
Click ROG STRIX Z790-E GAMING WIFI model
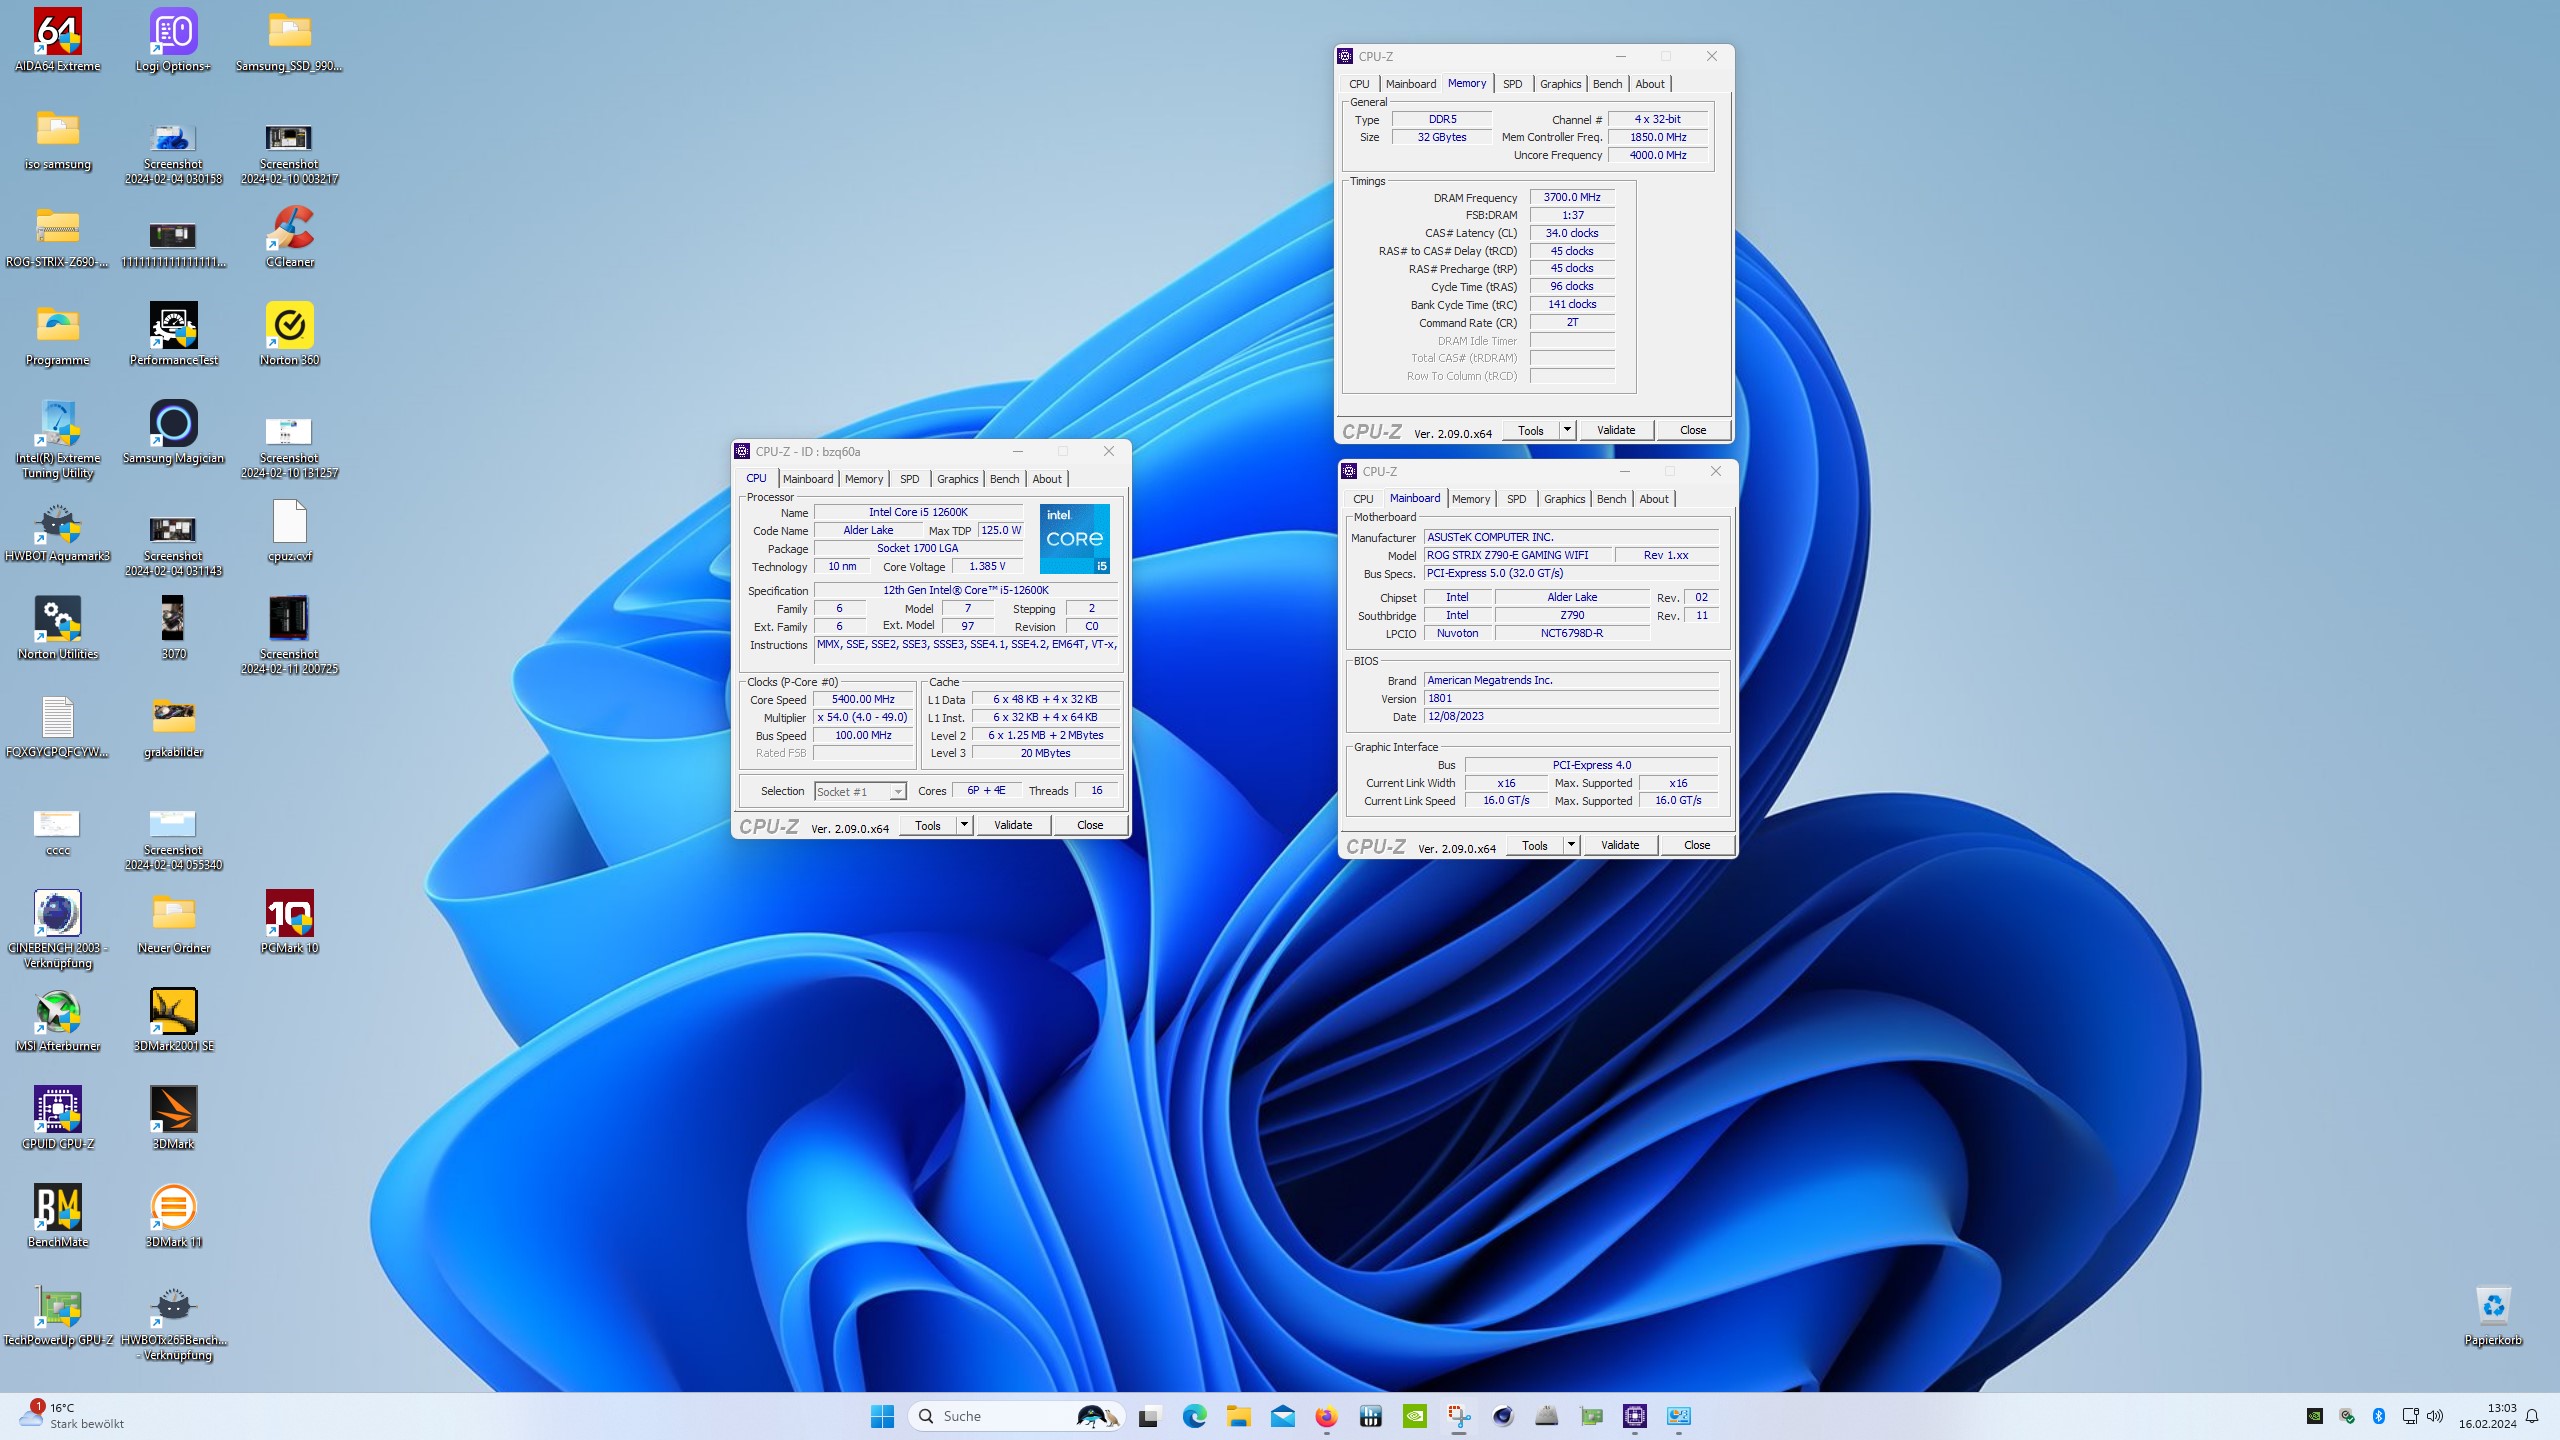[1518, 555]
